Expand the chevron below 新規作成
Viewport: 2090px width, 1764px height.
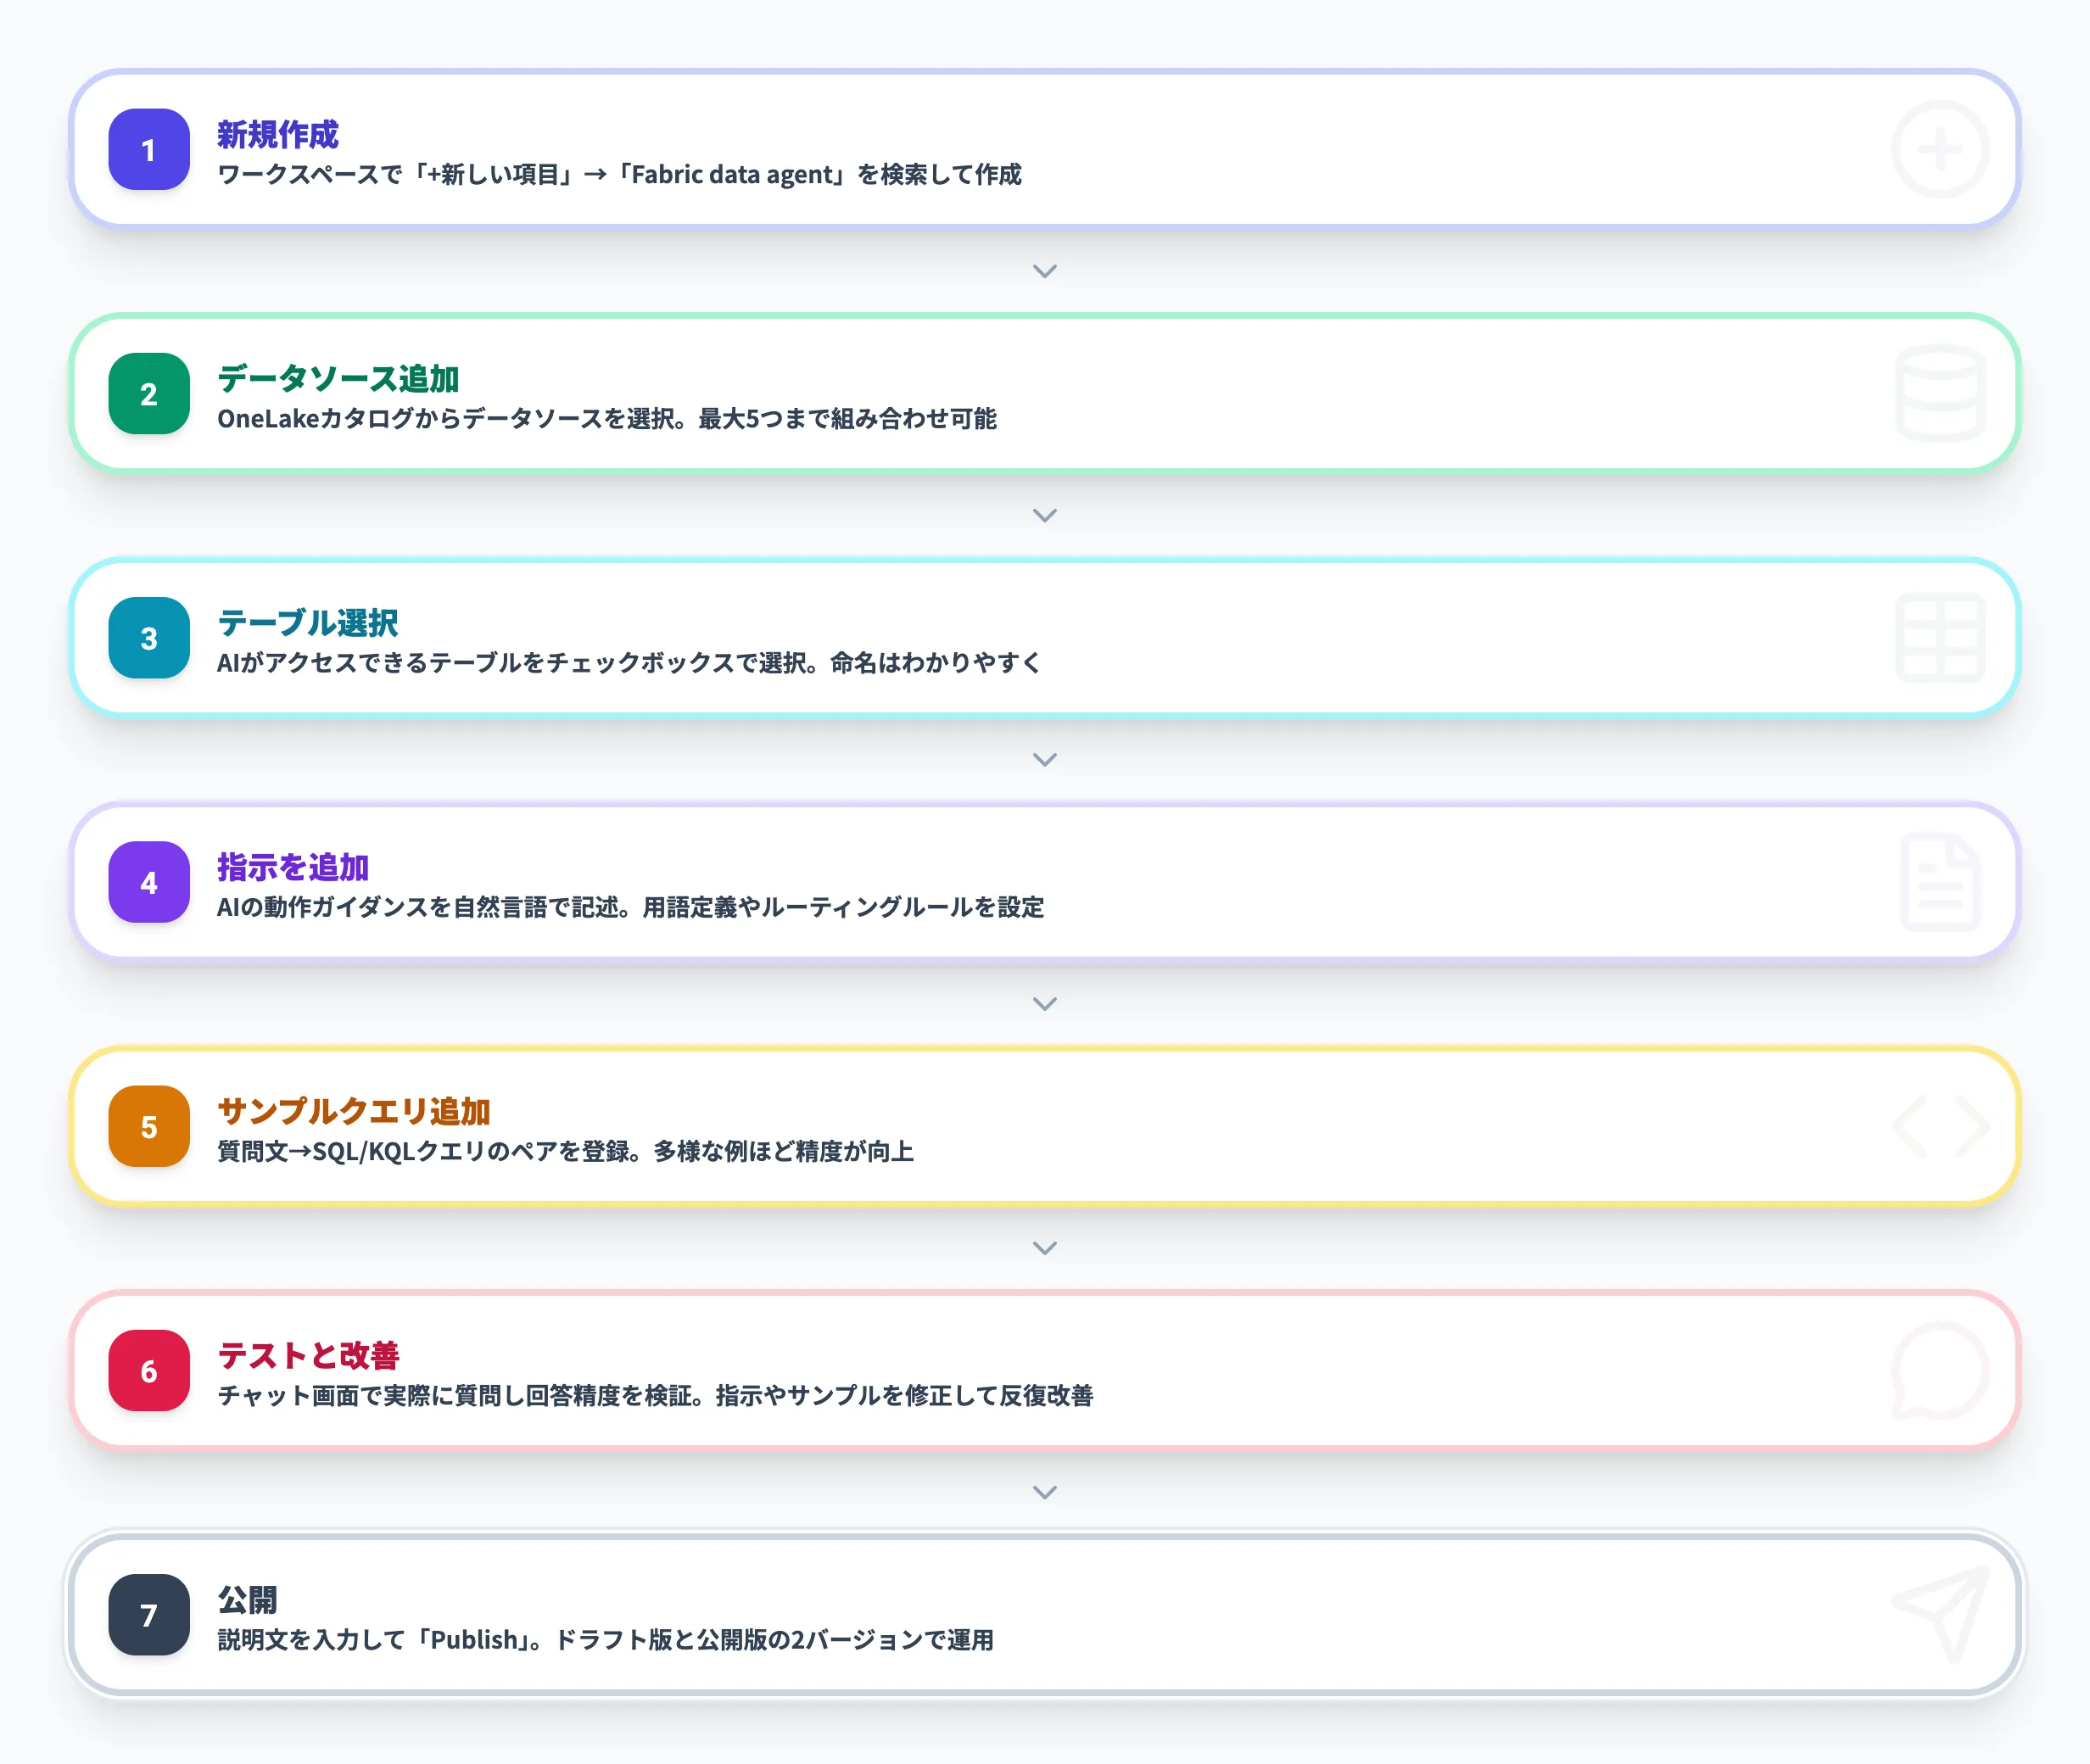click(x=1045, y=271)
